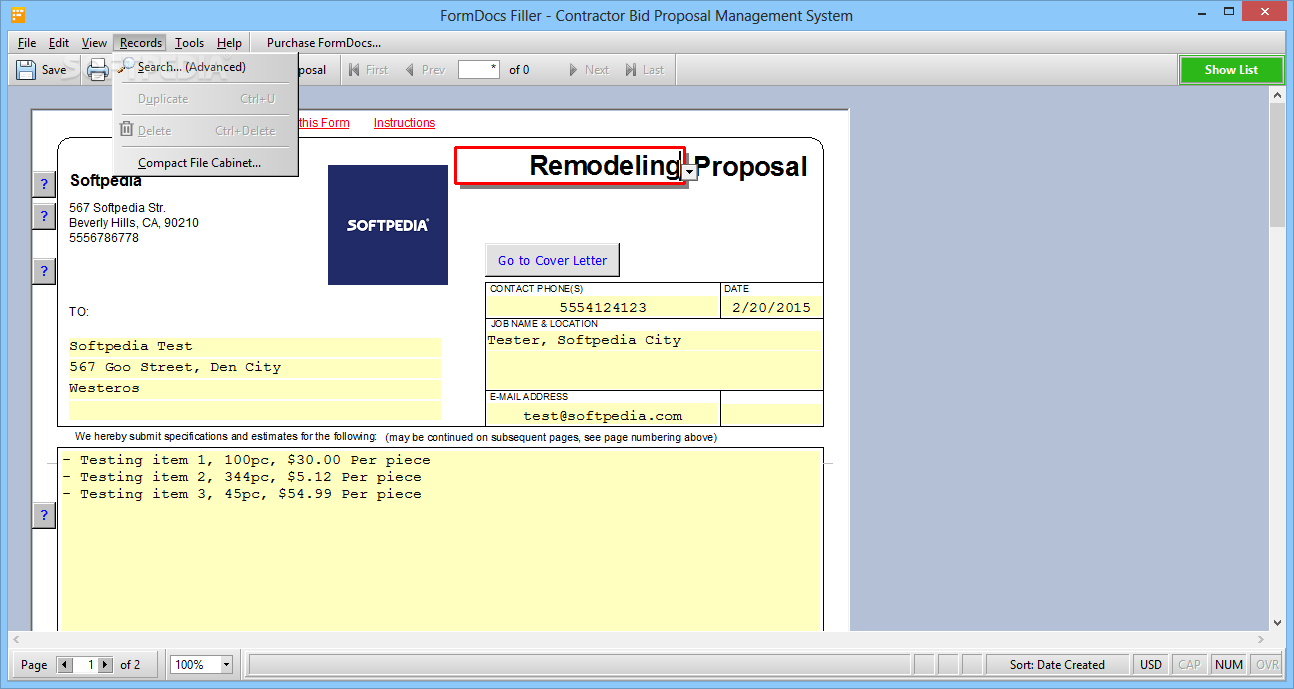Click the OVR indicator in status bar
The image size is (1294, 689).
pos(1267,665)
